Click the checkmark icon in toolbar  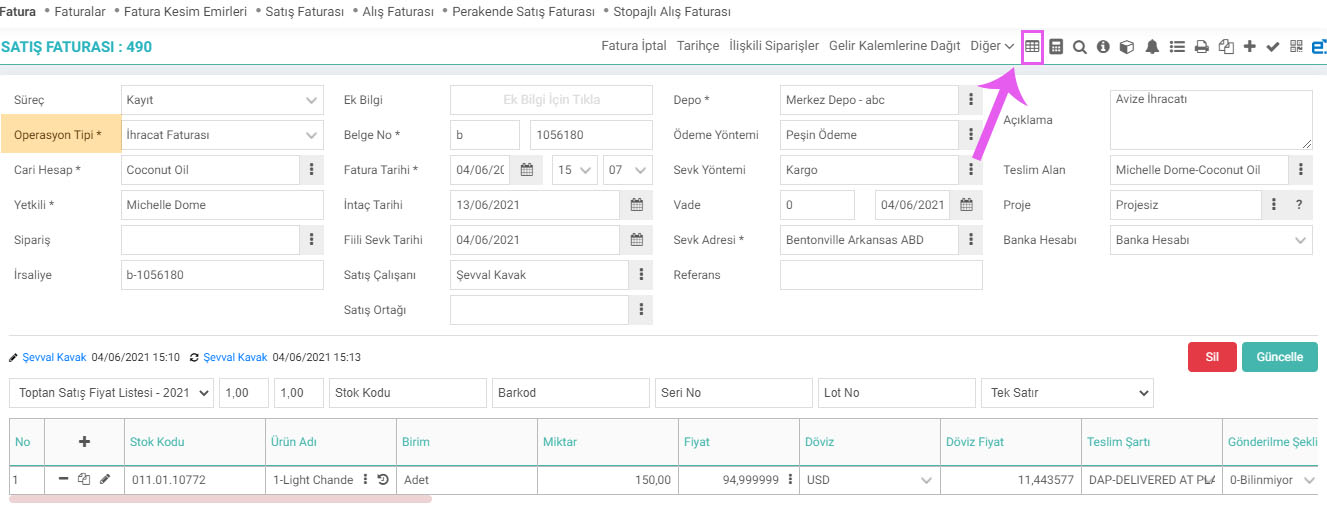coord(1273,46)
